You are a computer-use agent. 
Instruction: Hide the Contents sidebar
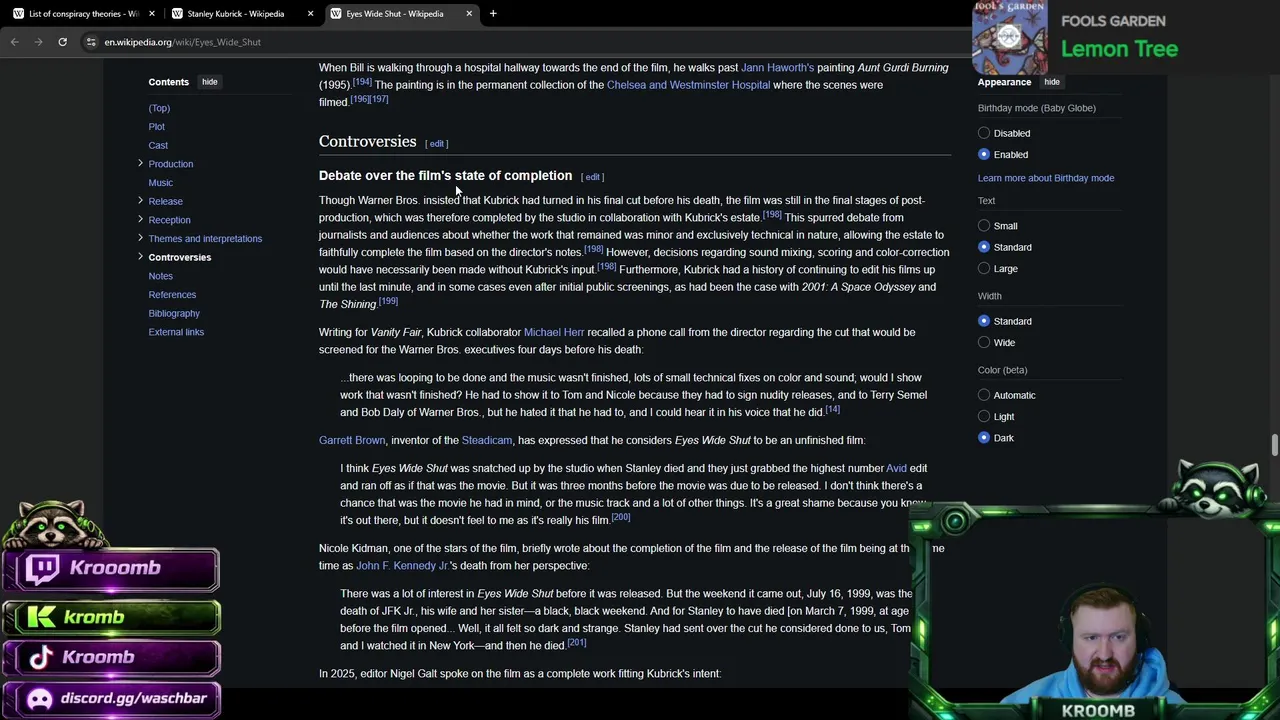209,82
